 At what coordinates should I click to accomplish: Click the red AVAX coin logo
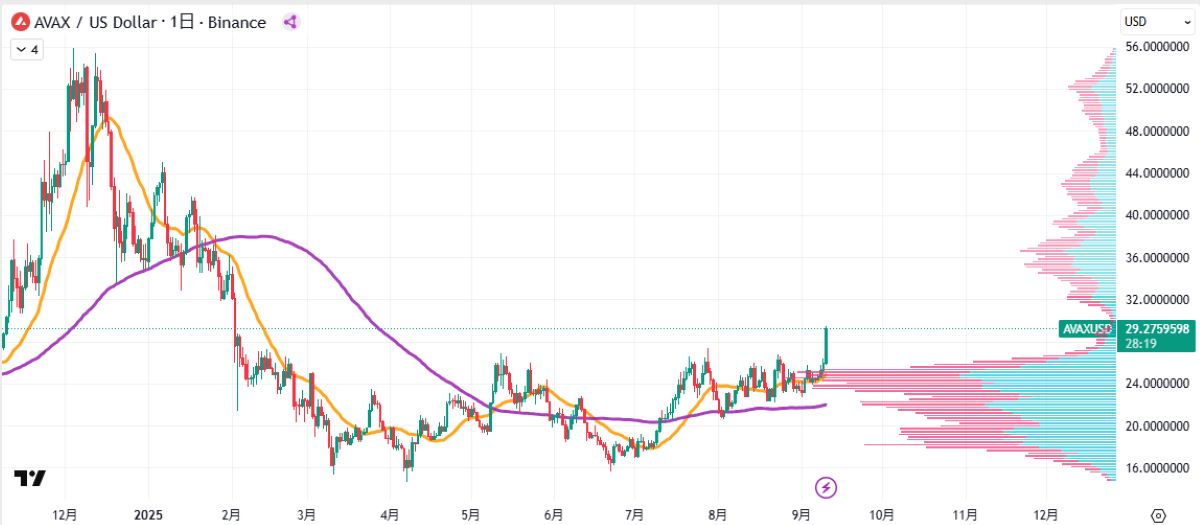(x=17, y=22)
